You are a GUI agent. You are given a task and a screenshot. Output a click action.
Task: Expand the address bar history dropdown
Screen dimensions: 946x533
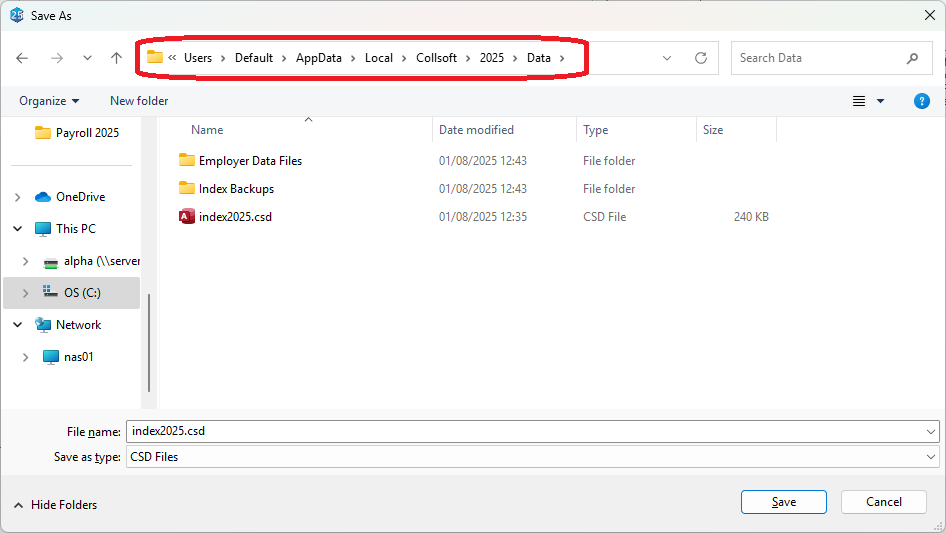point(667,58)
